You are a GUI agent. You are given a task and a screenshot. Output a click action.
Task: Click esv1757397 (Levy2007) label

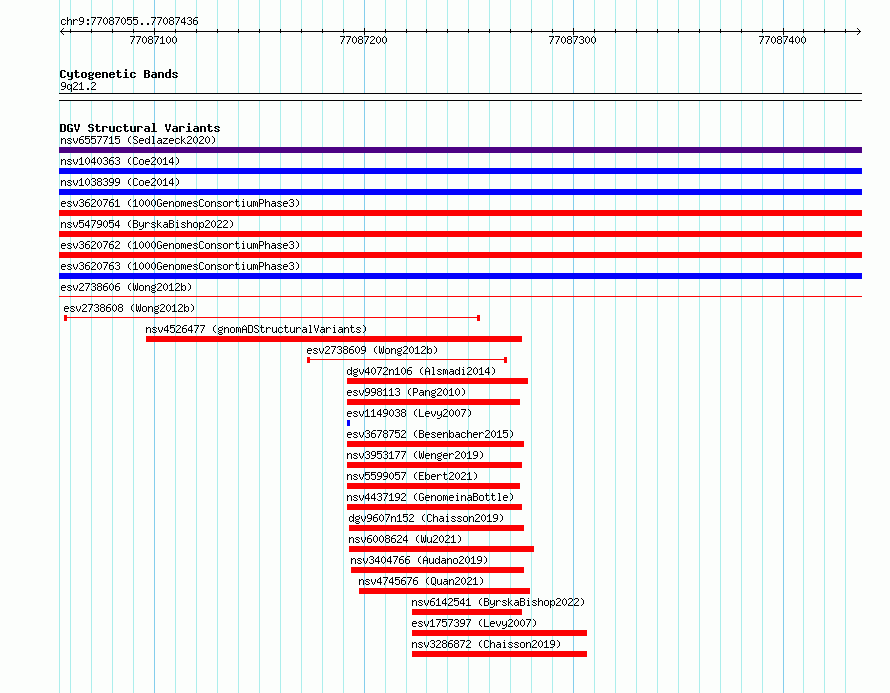(x=475, y=623)
